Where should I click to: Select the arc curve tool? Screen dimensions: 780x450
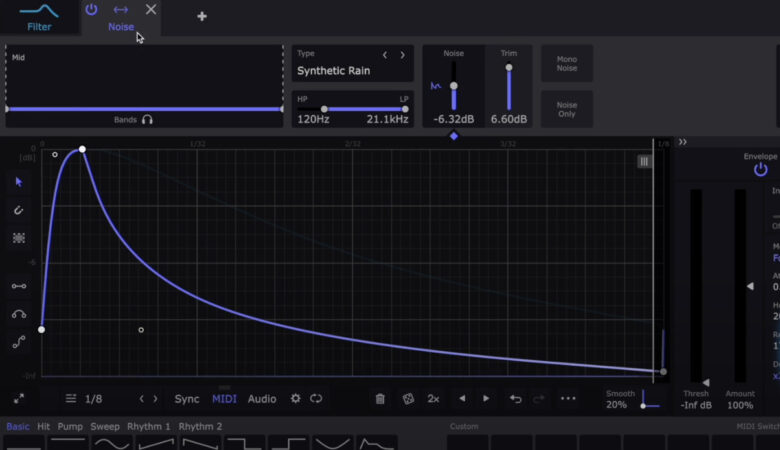click(19, 314)
